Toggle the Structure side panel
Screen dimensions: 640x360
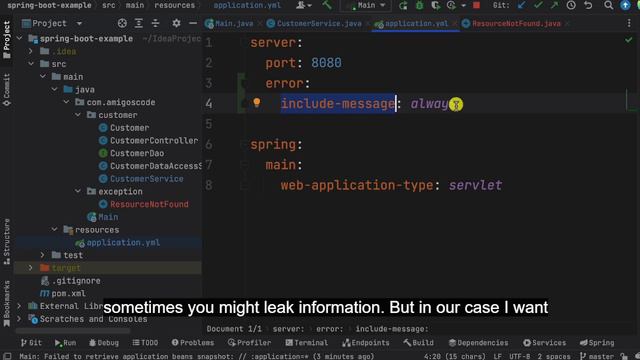(7, 242)
